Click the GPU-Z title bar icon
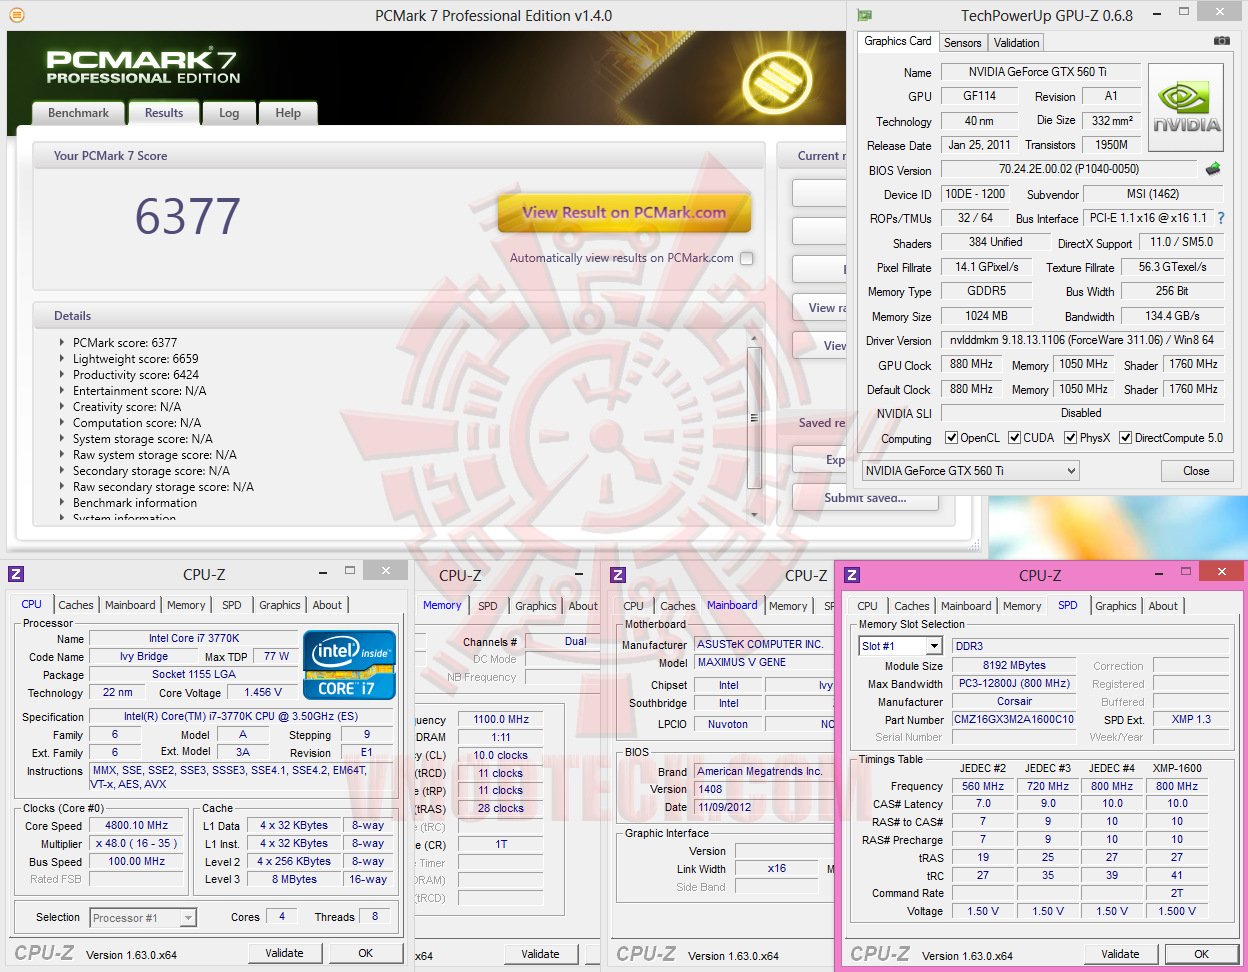 (865, 15)
